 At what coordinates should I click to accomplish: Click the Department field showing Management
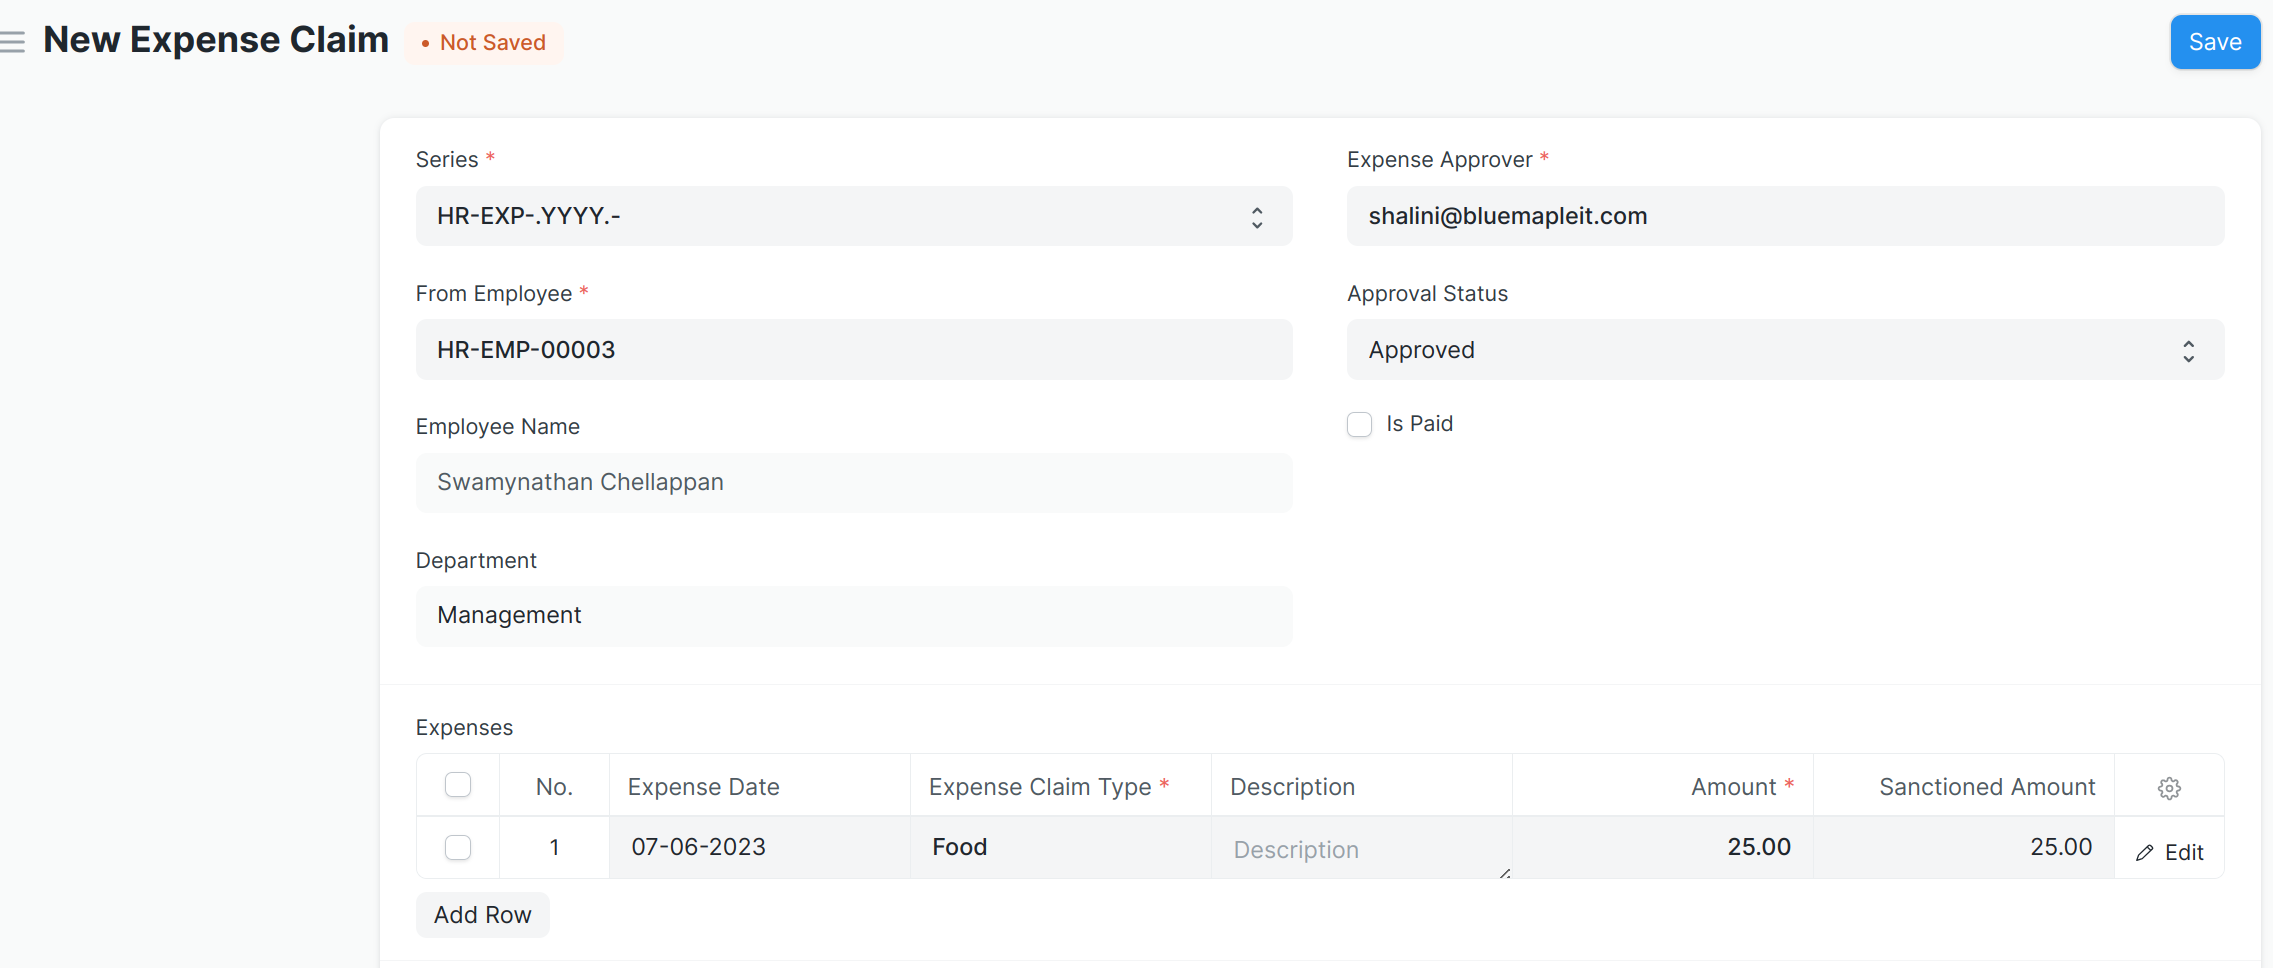point(853,616)
